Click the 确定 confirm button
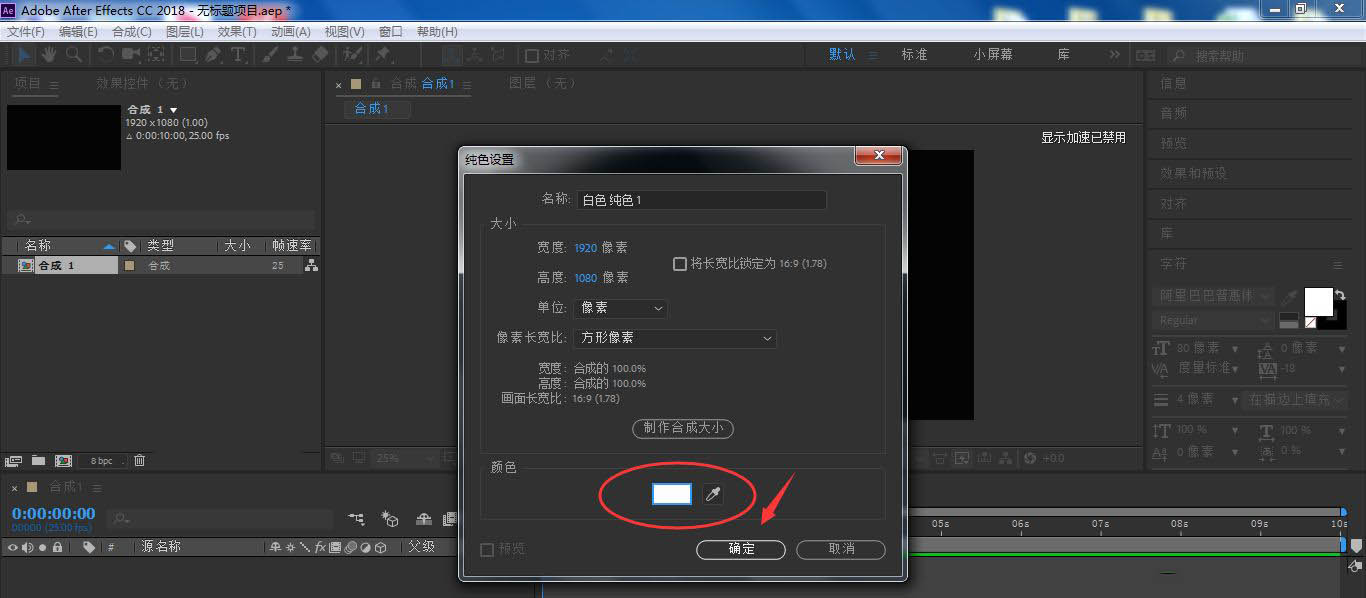Viewport: 1366px width, 598px height. tap(740, 549)
